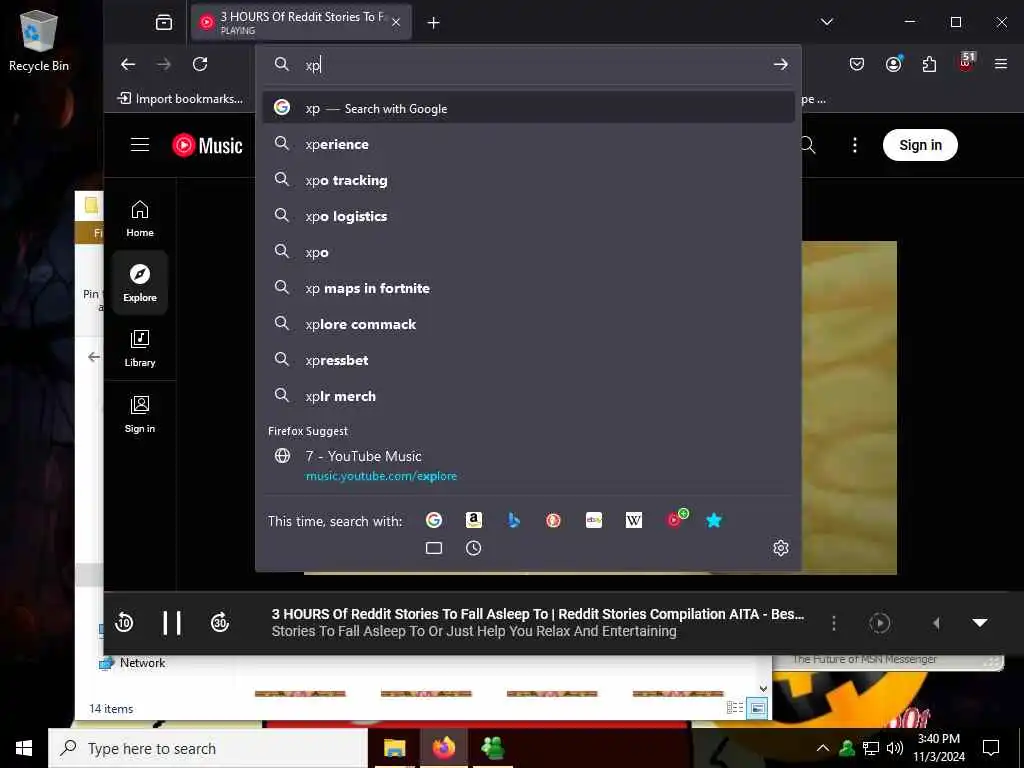Click Import bookmarks in bookmarks toolbar

tap(180, 99)
